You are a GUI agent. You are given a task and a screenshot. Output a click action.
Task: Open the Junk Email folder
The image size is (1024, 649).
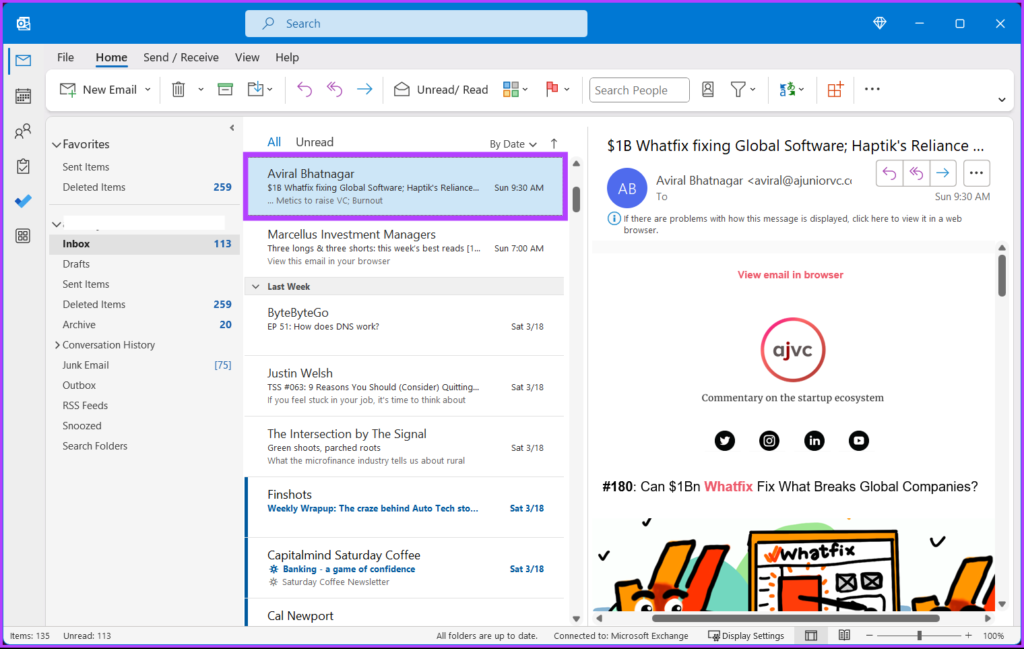(x=144, y=365)
